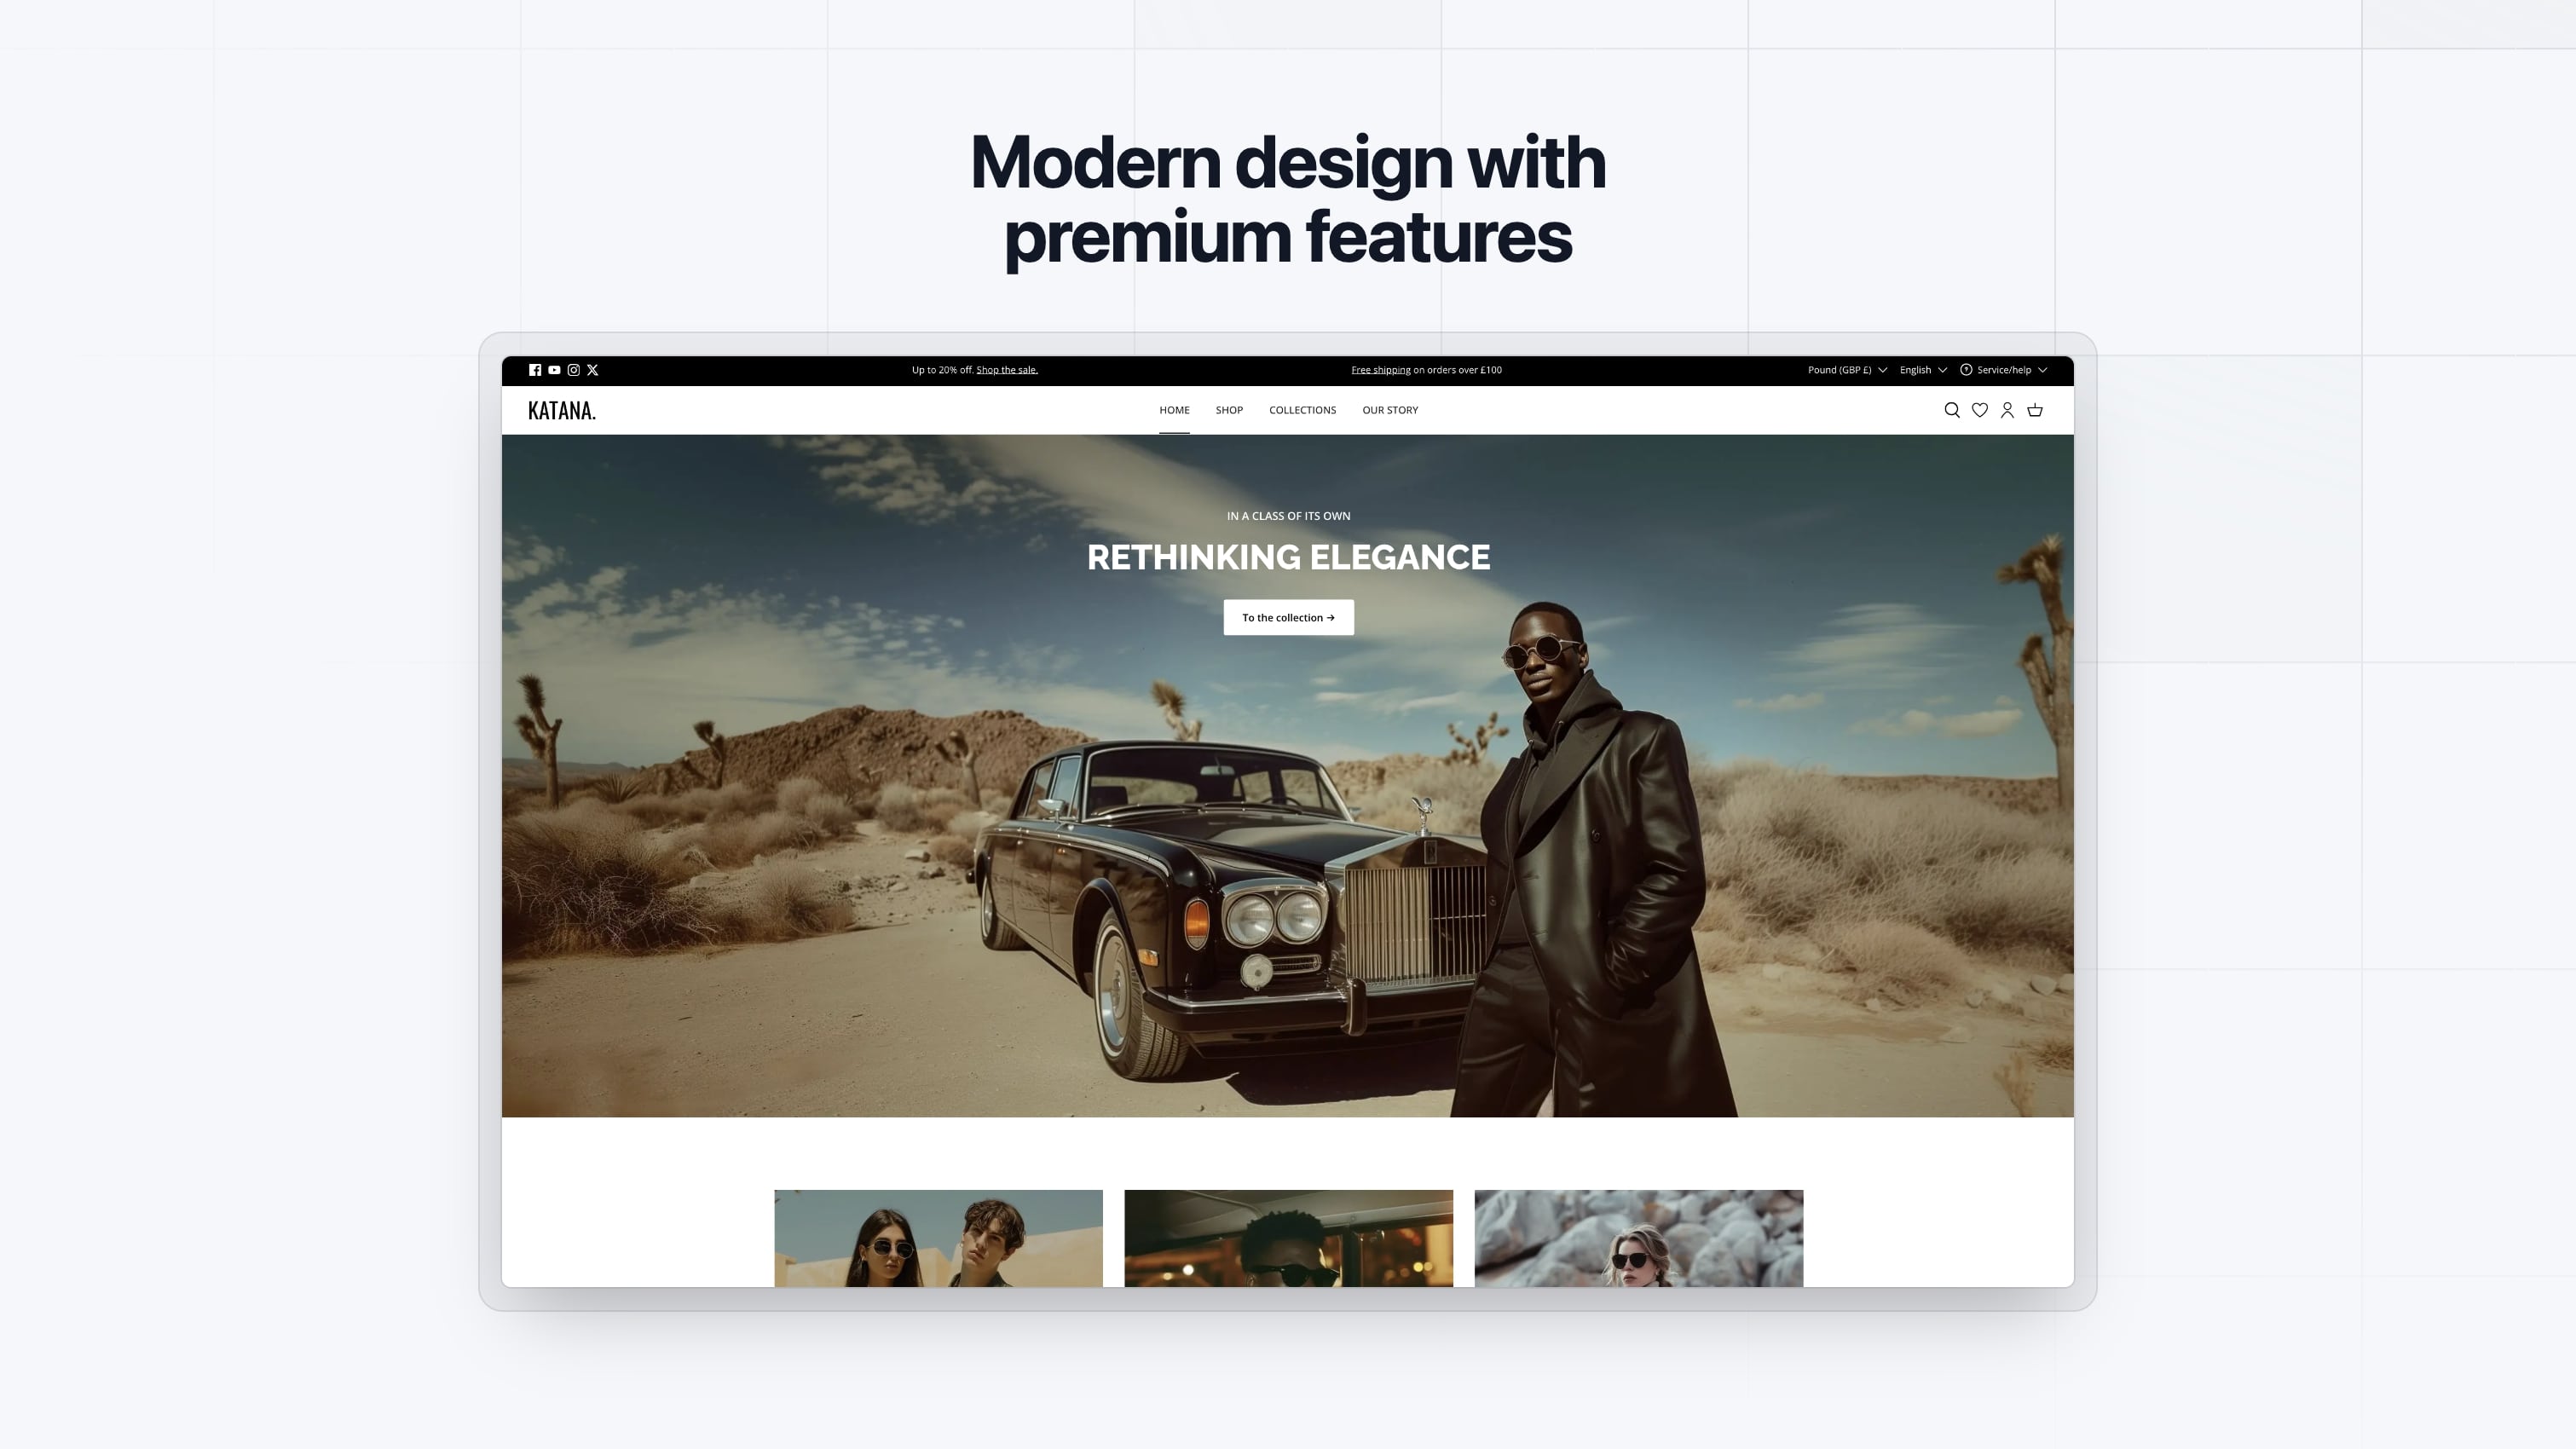
Task: Click the YouTube social media icon
Action: pos(554,370)
